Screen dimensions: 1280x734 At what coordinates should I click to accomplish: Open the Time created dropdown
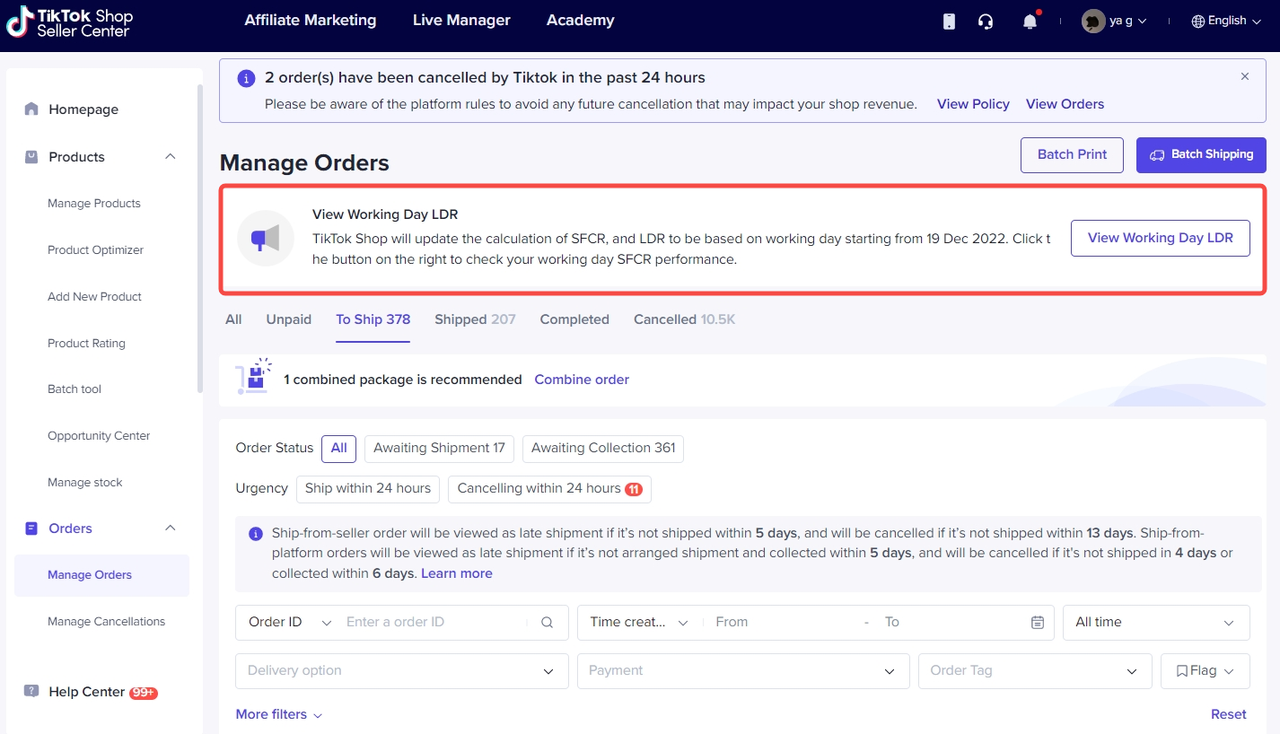639,622
